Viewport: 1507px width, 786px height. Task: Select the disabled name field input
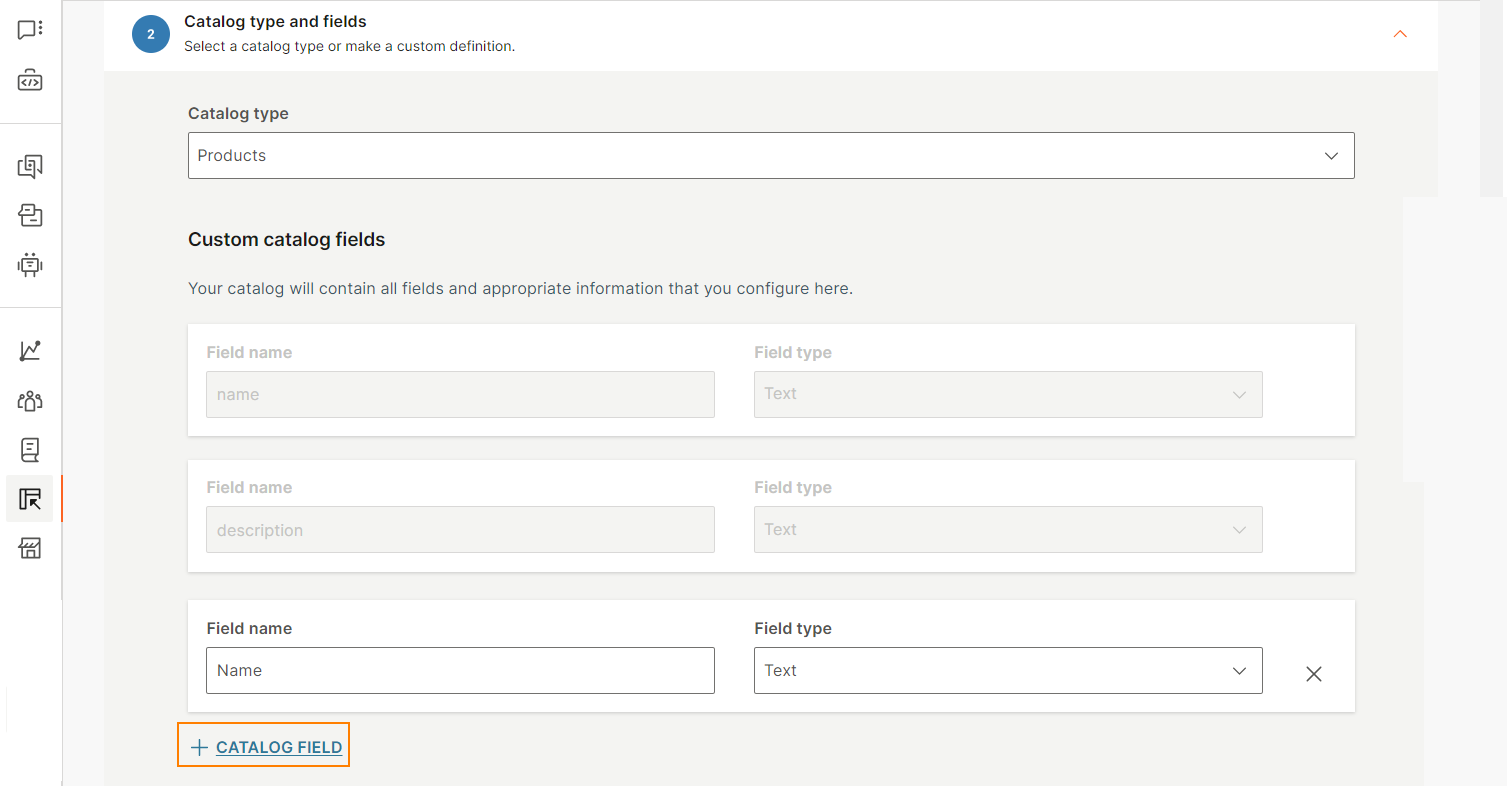point(459,394)
